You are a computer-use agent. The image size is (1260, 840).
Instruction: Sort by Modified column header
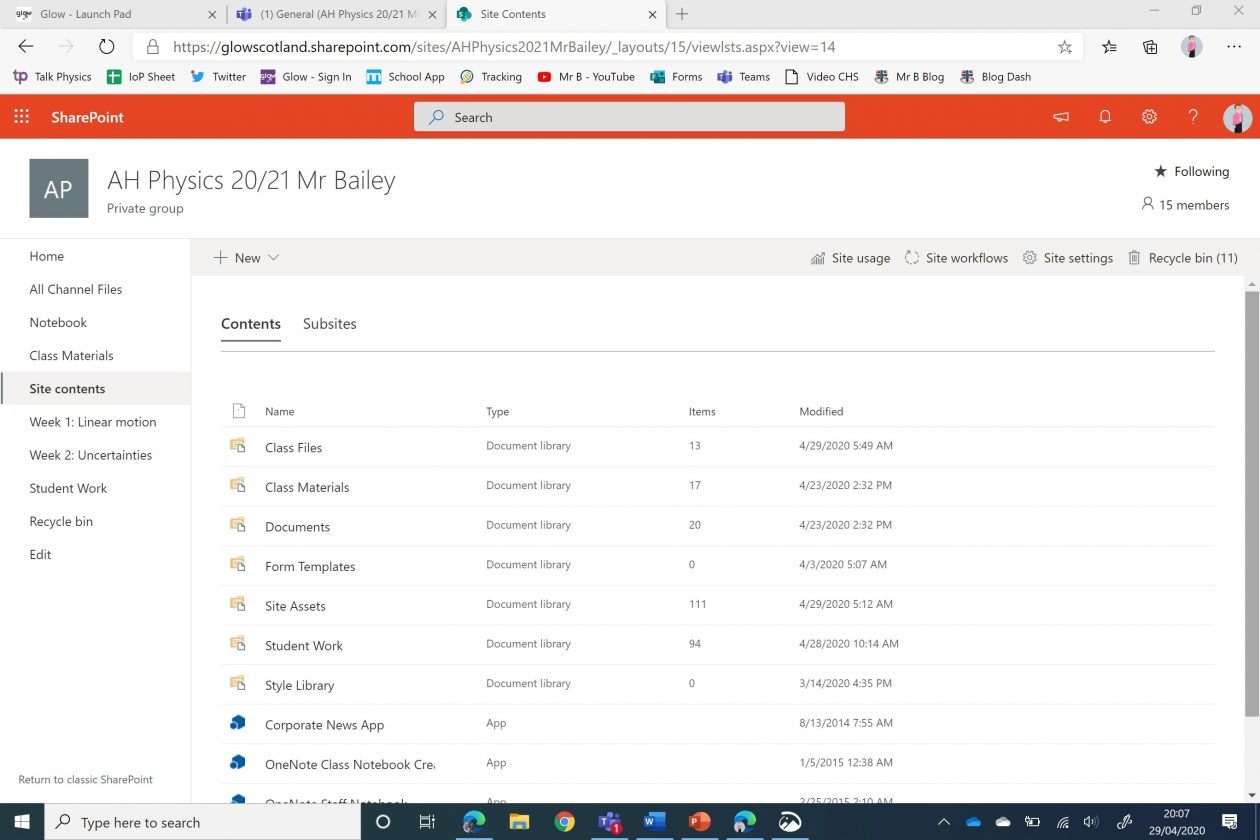click(821, 411)
